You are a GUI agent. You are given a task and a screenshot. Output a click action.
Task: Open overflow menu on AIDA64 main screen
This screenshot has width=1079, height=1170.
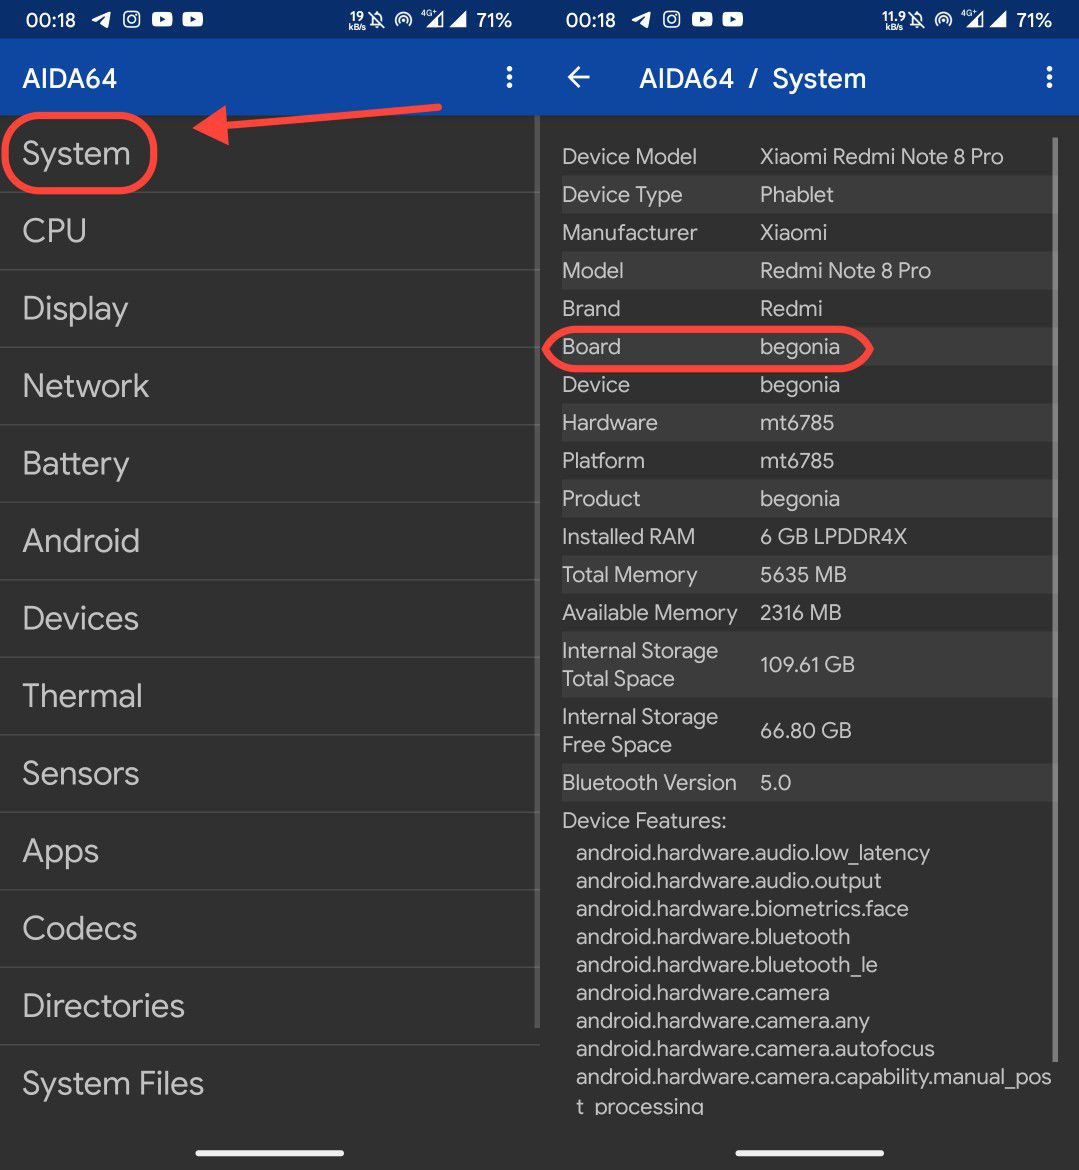pyautogui.click(x=509, y=78)
